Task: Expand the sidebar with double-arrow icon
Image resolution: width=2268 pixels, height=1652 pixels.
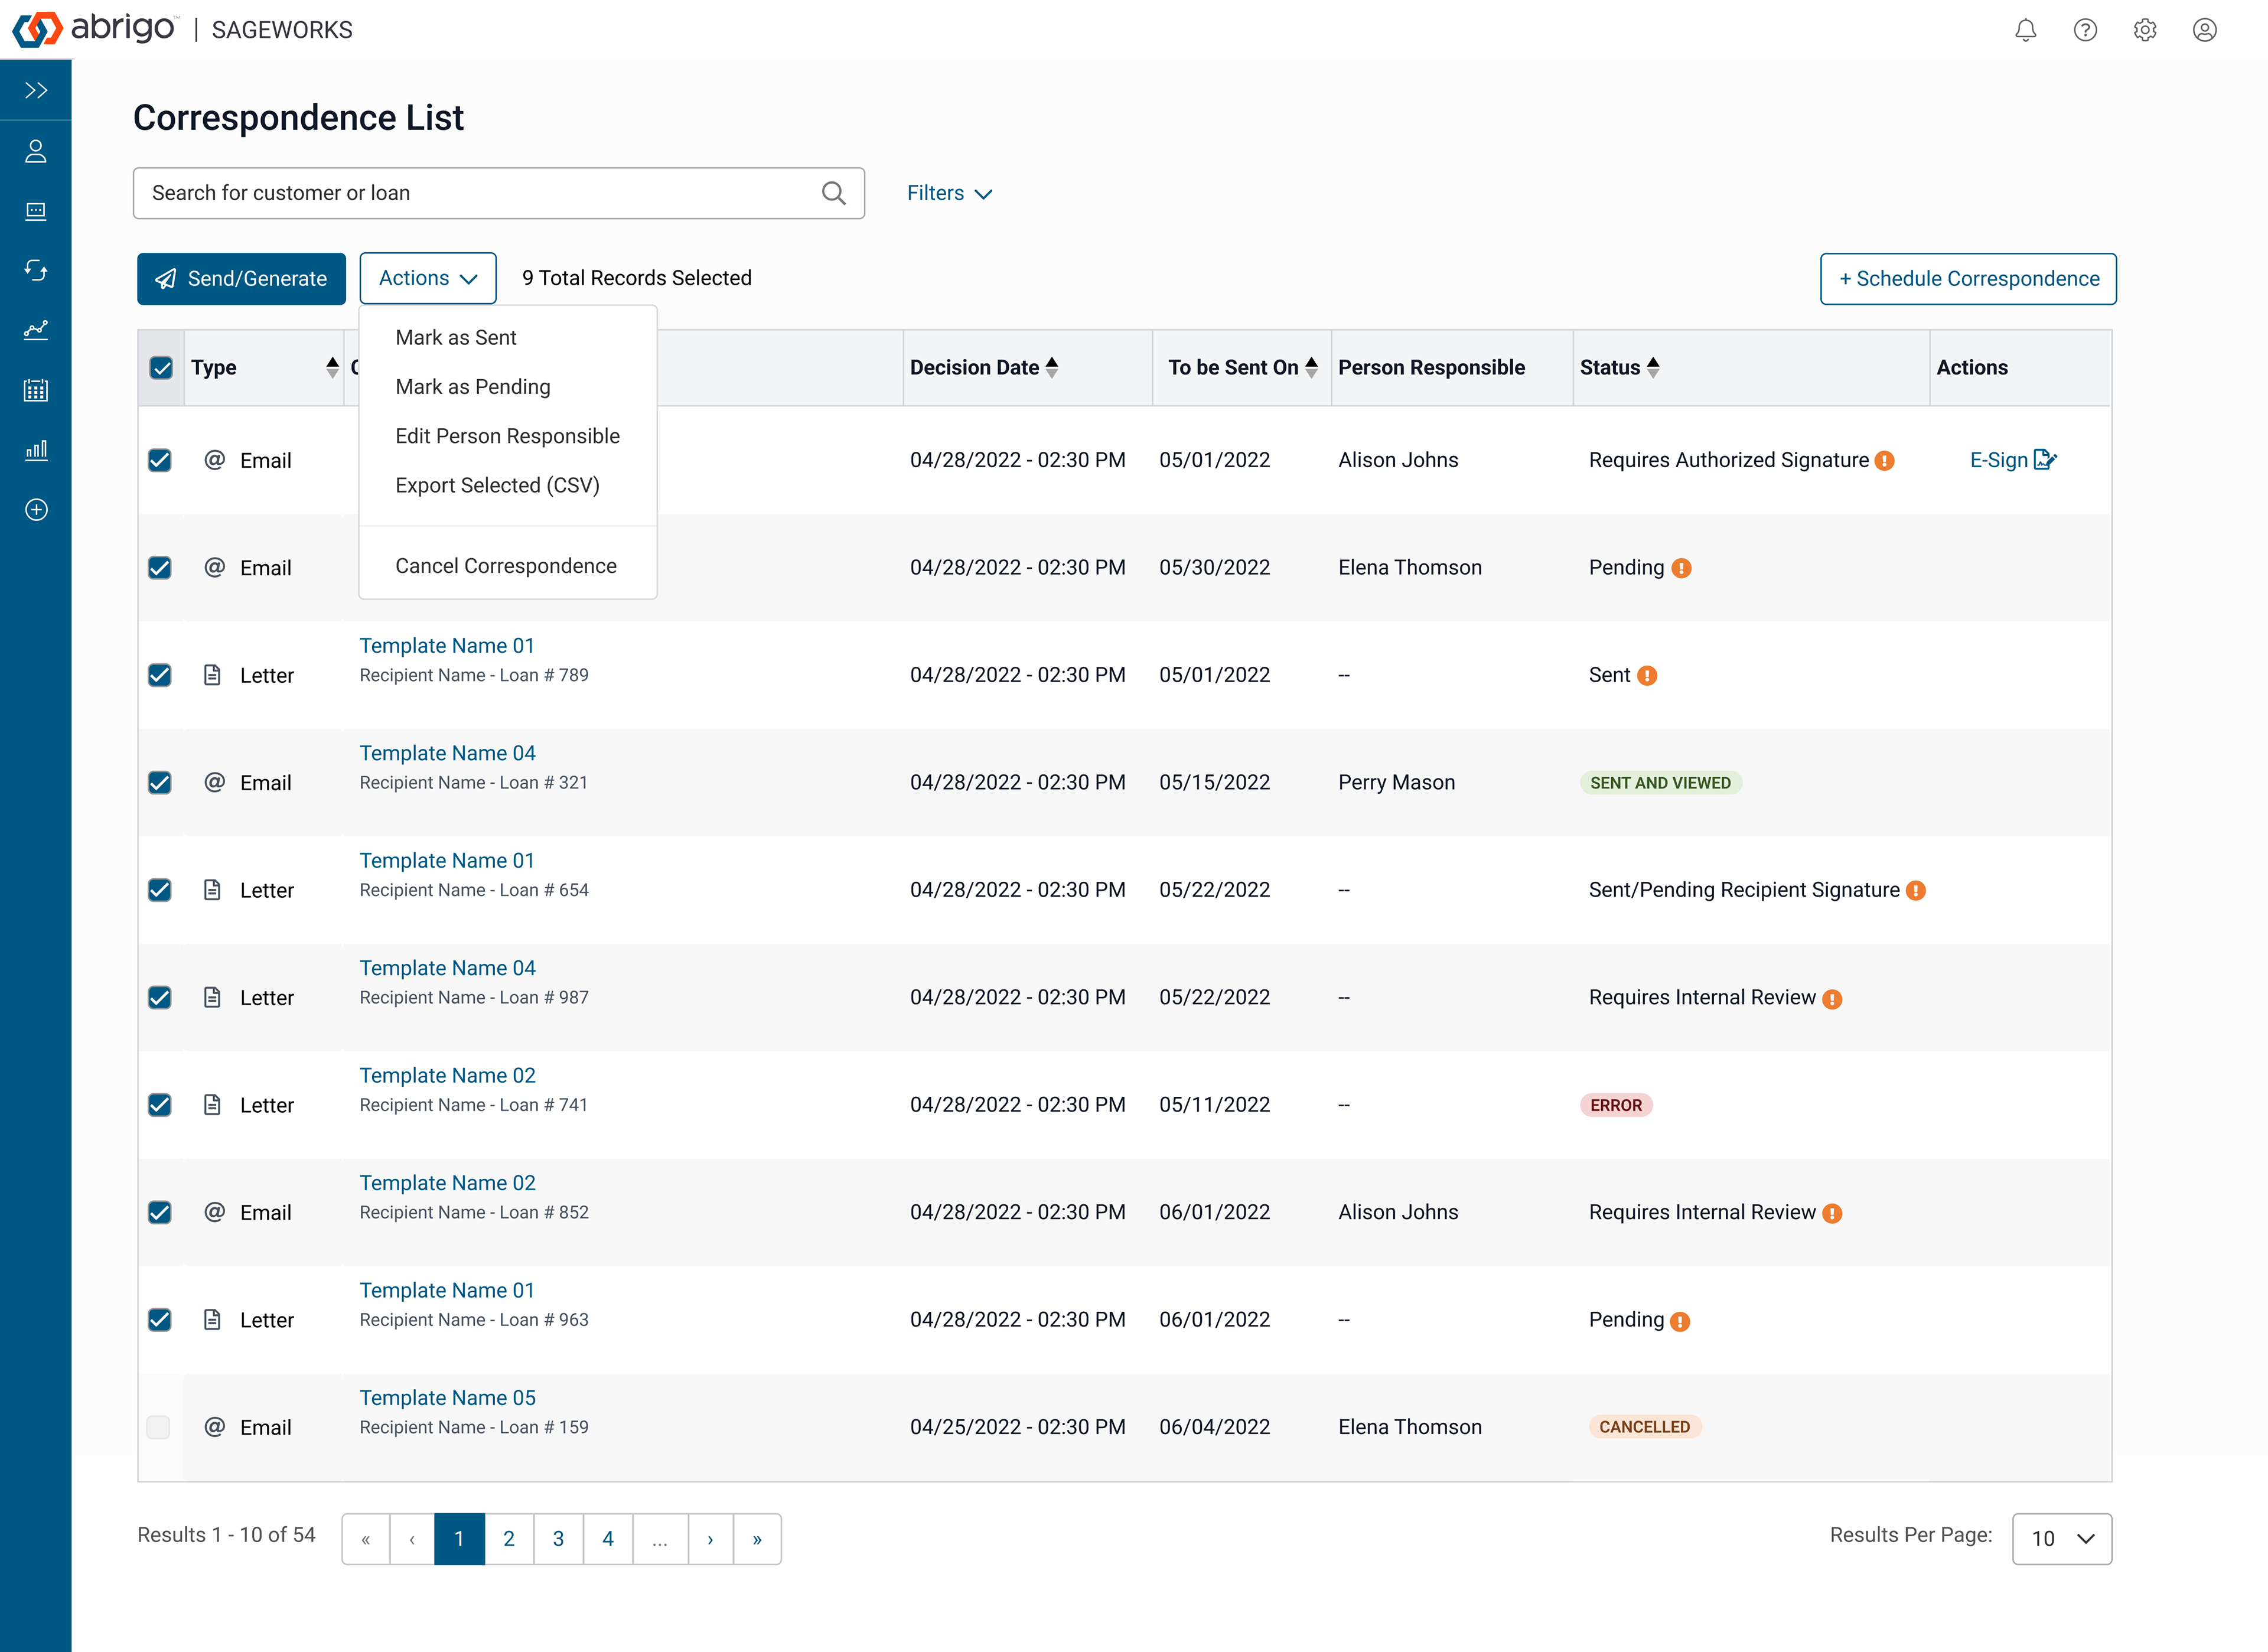Action: [x=36, y=91]
